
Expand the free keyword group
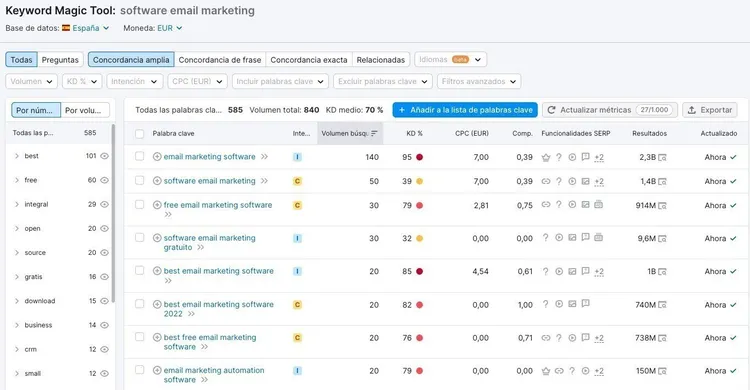17,180
